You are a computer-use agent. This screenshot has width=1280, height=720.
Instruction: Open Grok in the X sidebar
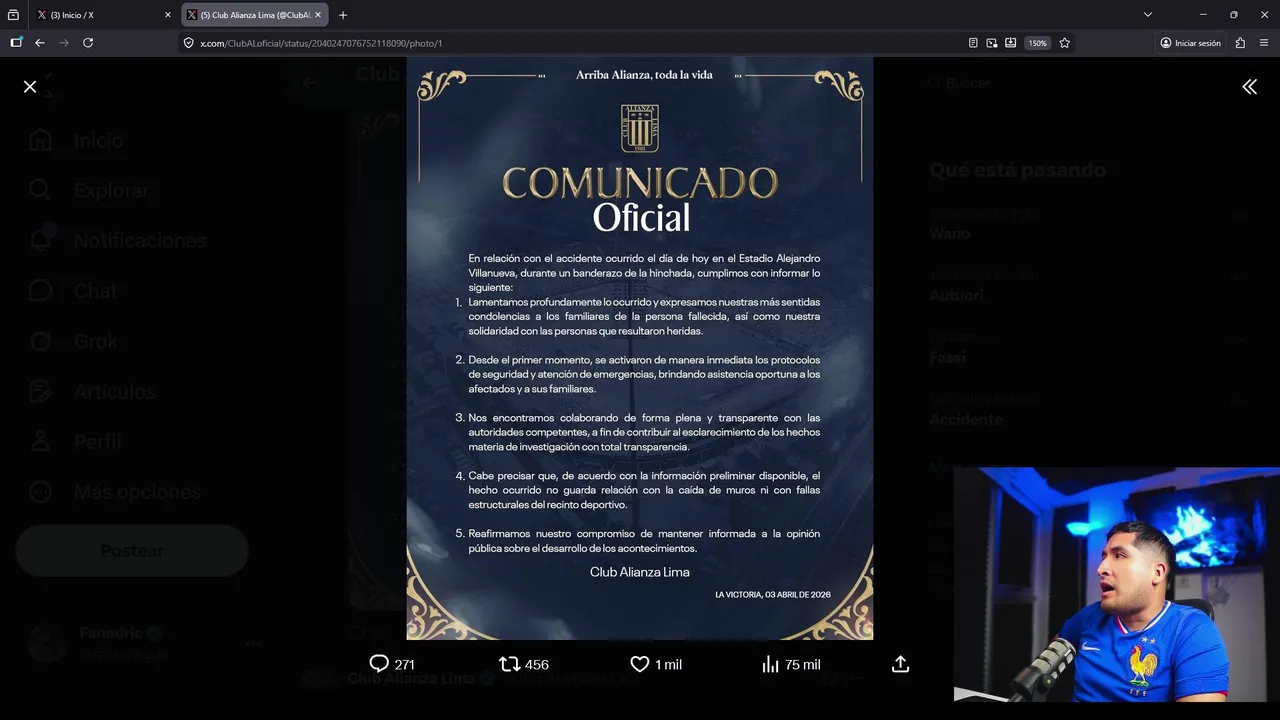click(74, 341)
